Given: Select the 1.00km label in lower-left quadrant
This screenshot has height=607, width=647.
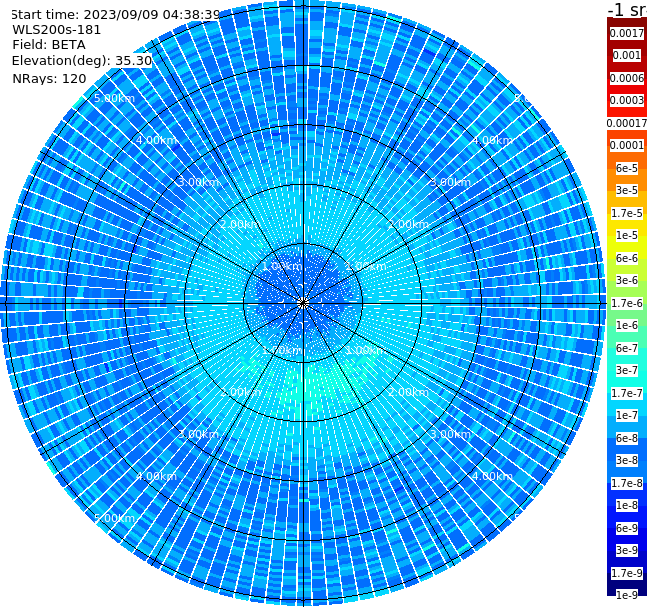Looking at the screenshot, I should click(x=283, y=350).
